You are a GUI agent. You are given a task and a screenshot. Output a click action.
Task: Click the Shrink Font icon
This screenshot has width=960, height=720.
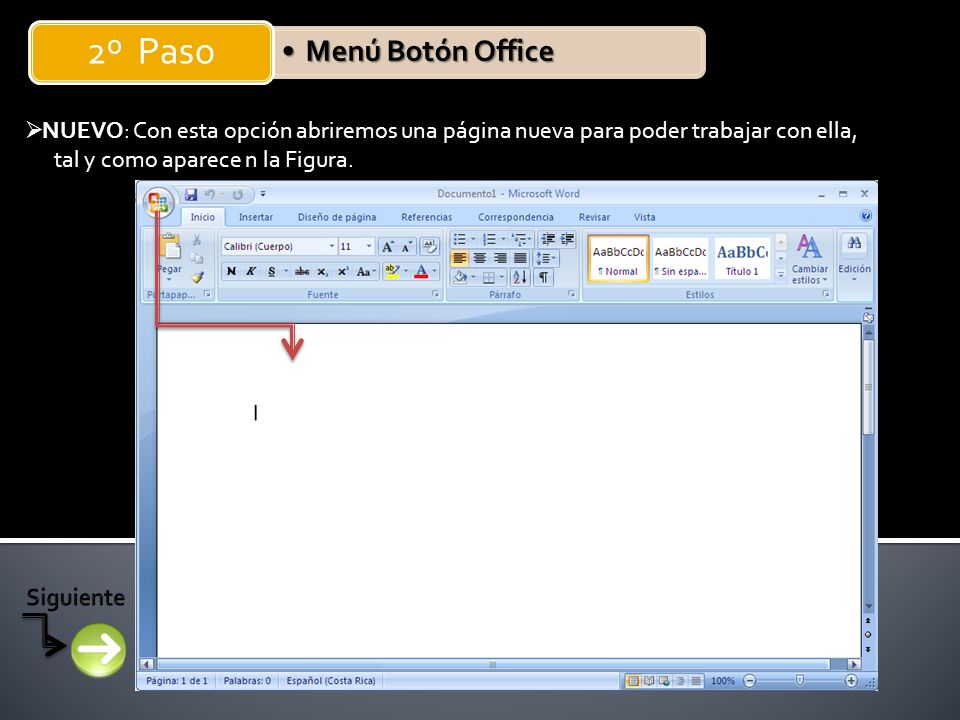point(407,247)
